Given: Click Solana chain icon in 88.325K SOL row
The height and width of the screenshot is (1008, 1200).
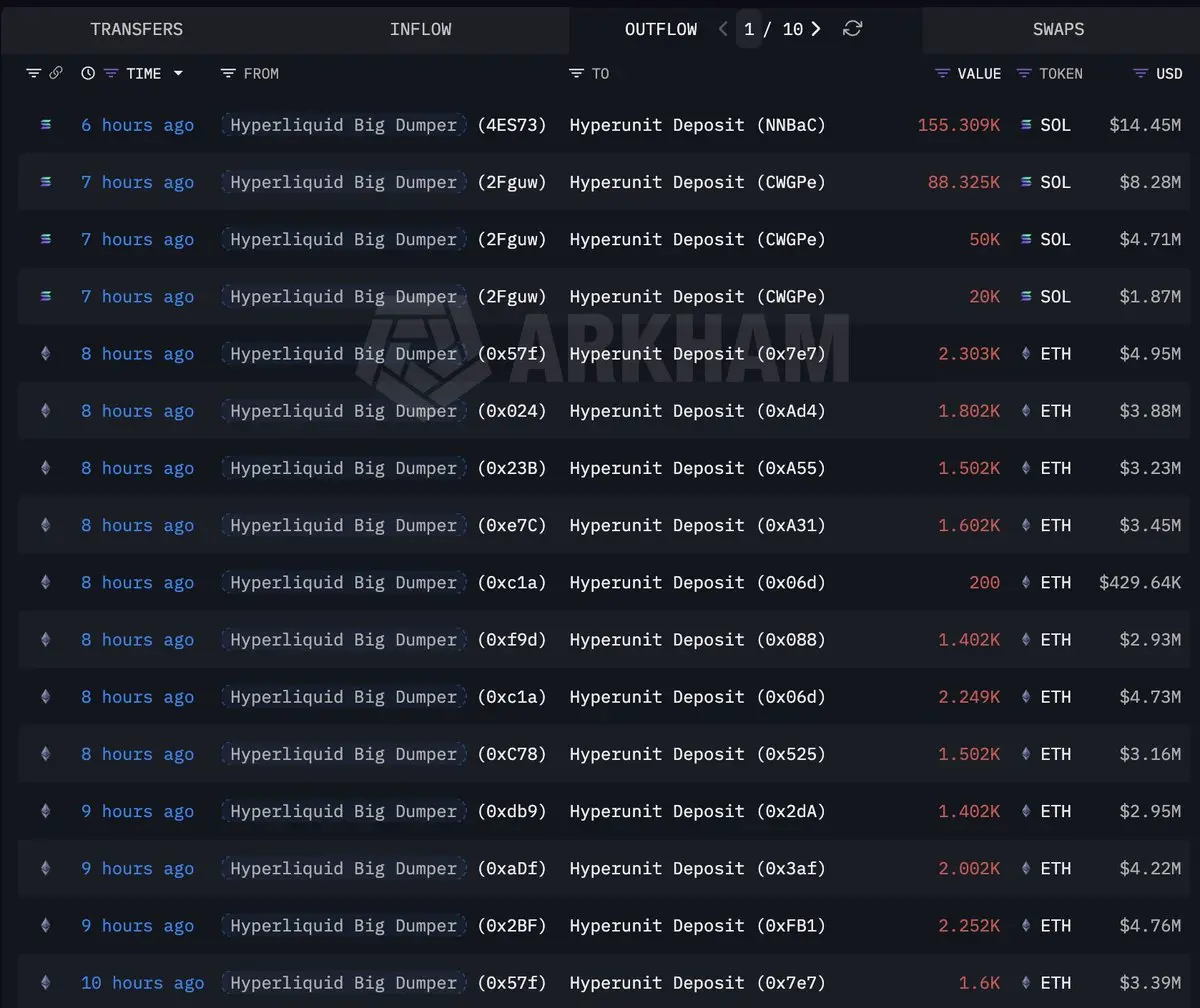Looking at the screenshot, I should 45,182.
